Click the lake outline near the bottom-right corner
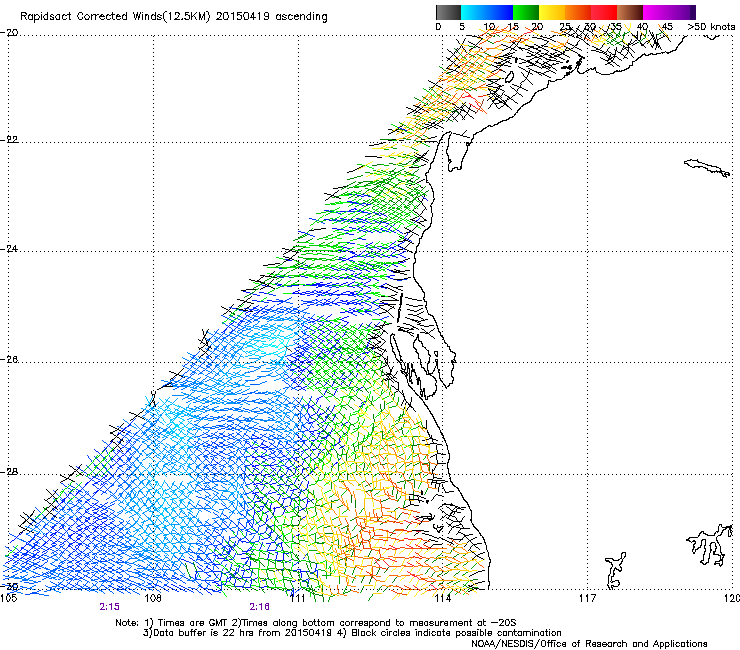Screen dimensions: 740x650 [x=710, y=545]
